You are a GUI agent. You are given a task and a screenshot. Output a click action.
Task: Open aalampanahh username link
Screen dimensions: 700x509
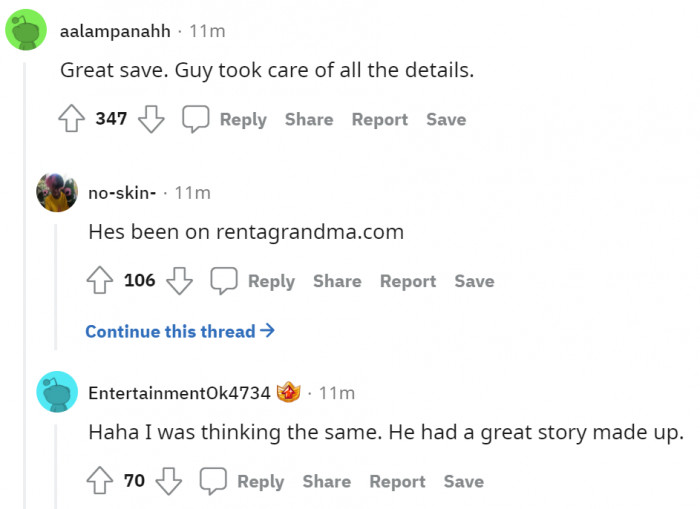tap(115, 31)
